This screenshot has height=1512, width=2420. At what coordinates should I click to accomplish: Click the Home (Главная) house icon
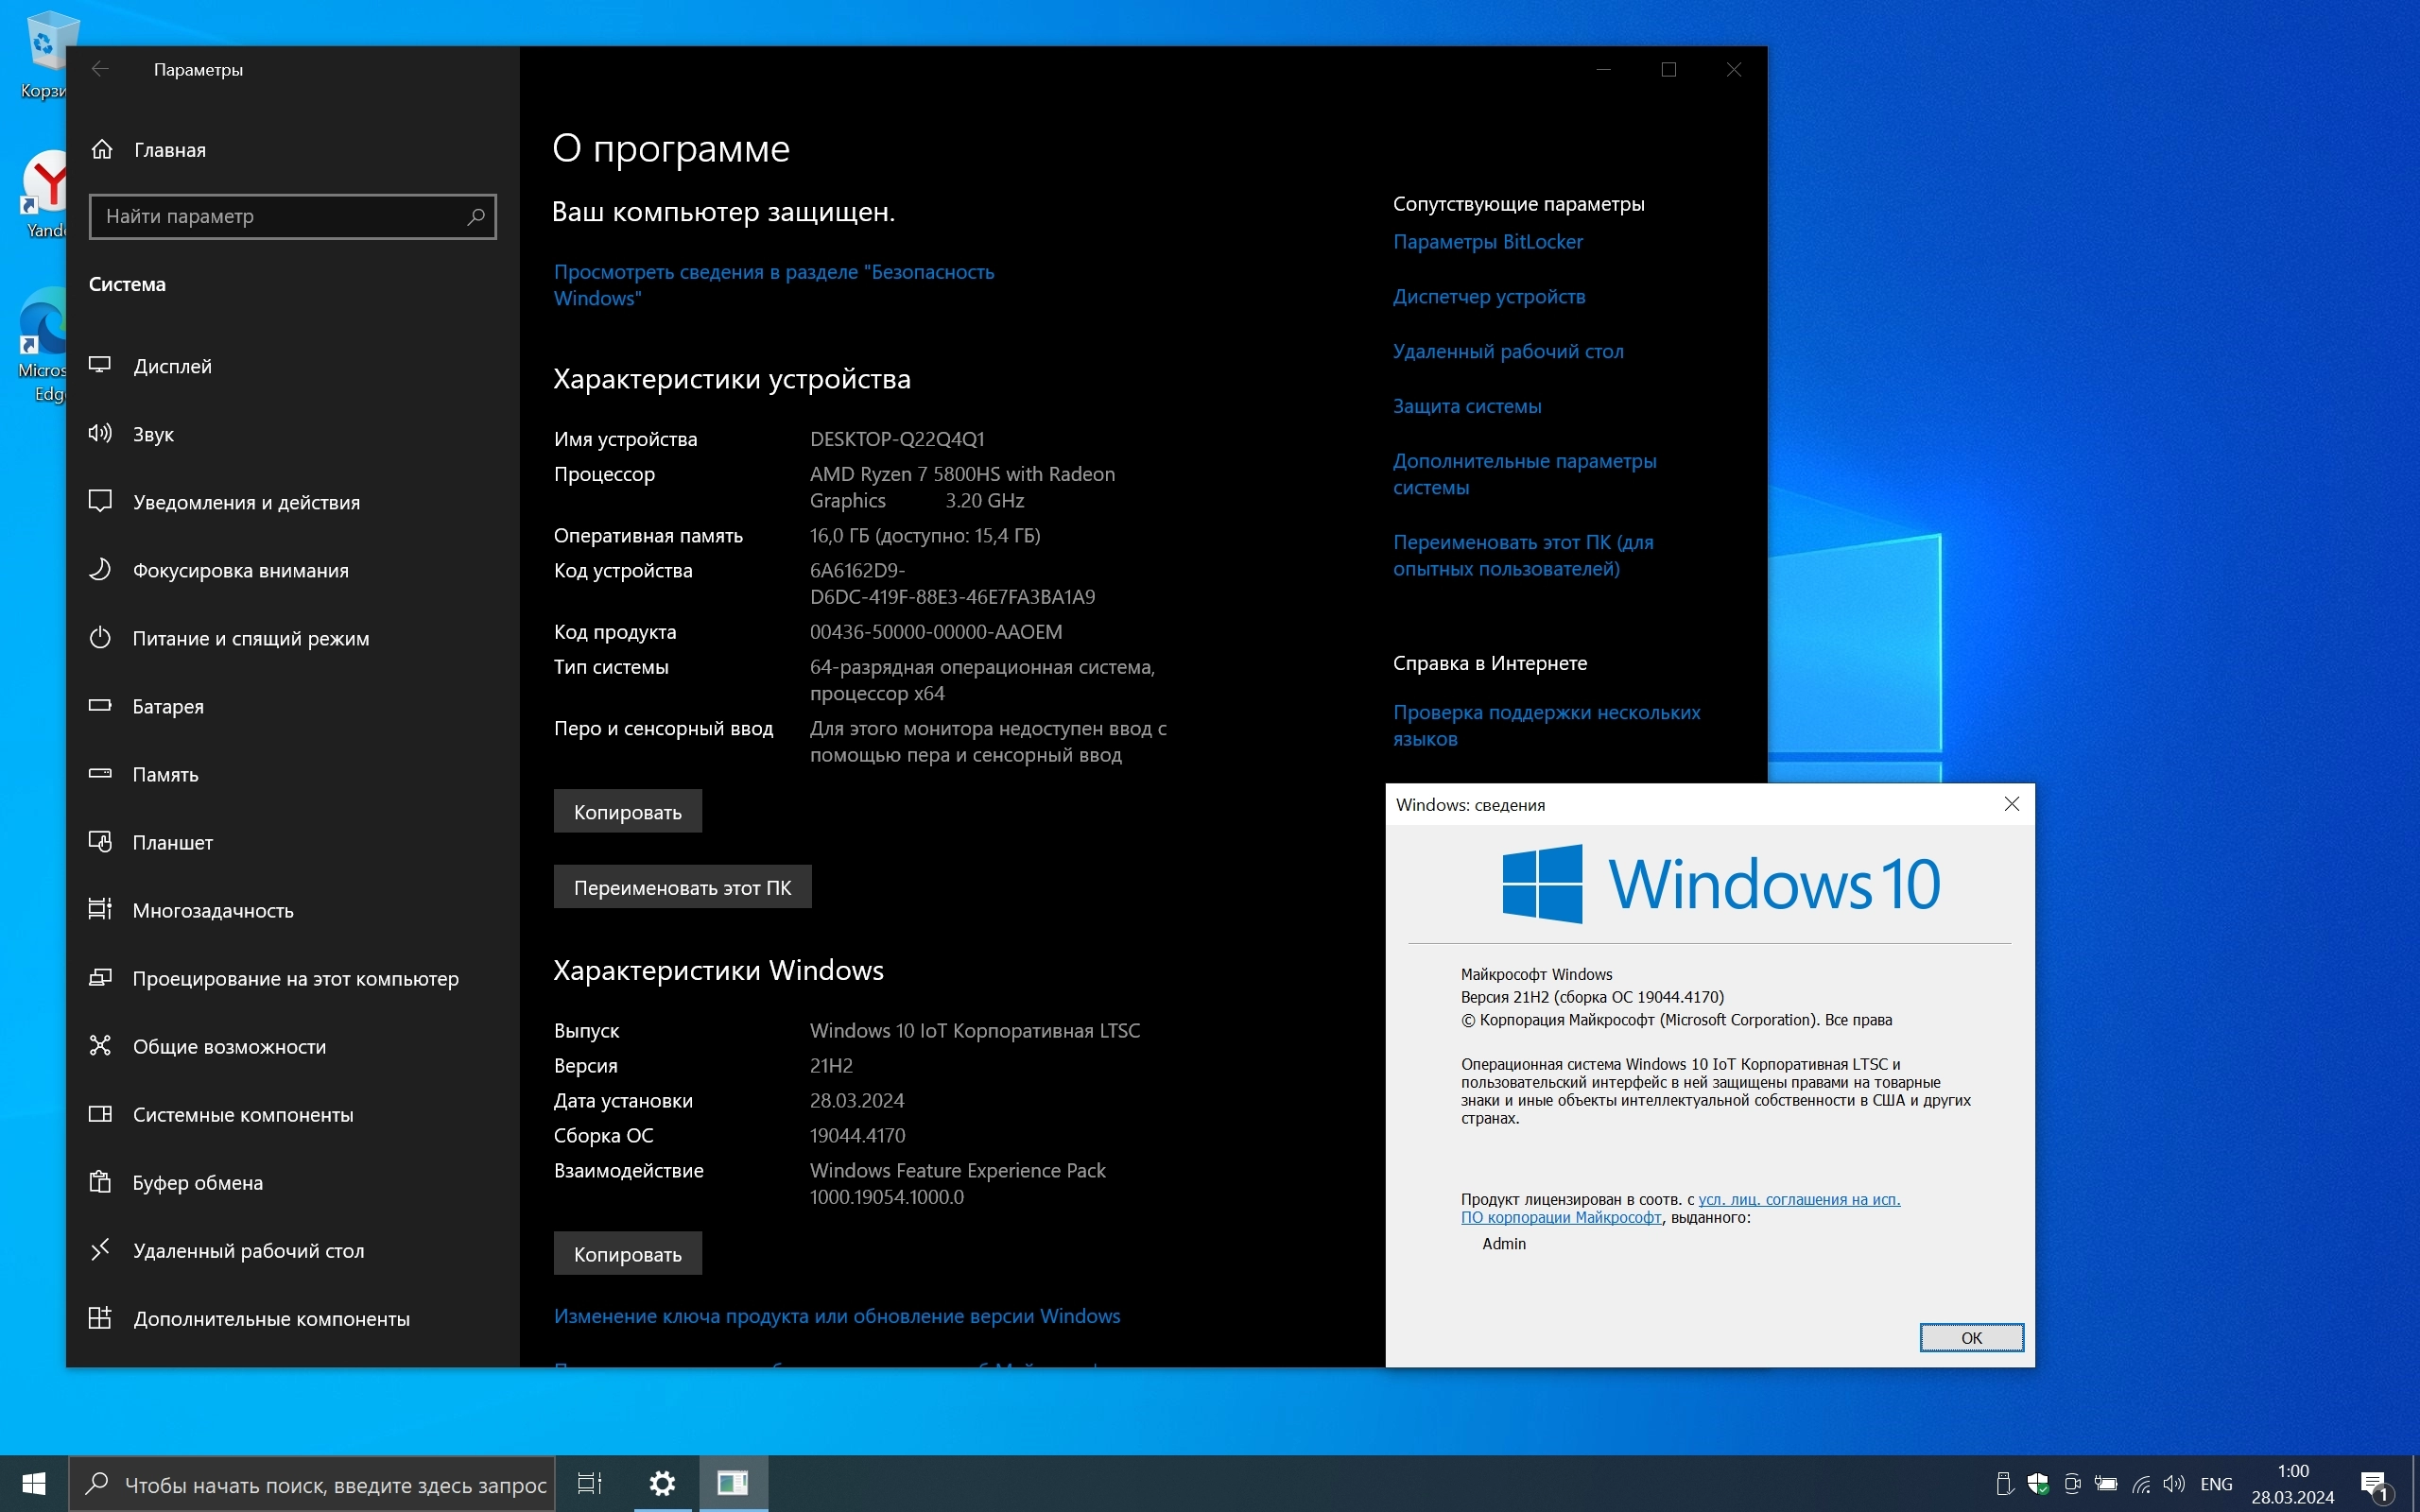point(101,150)
